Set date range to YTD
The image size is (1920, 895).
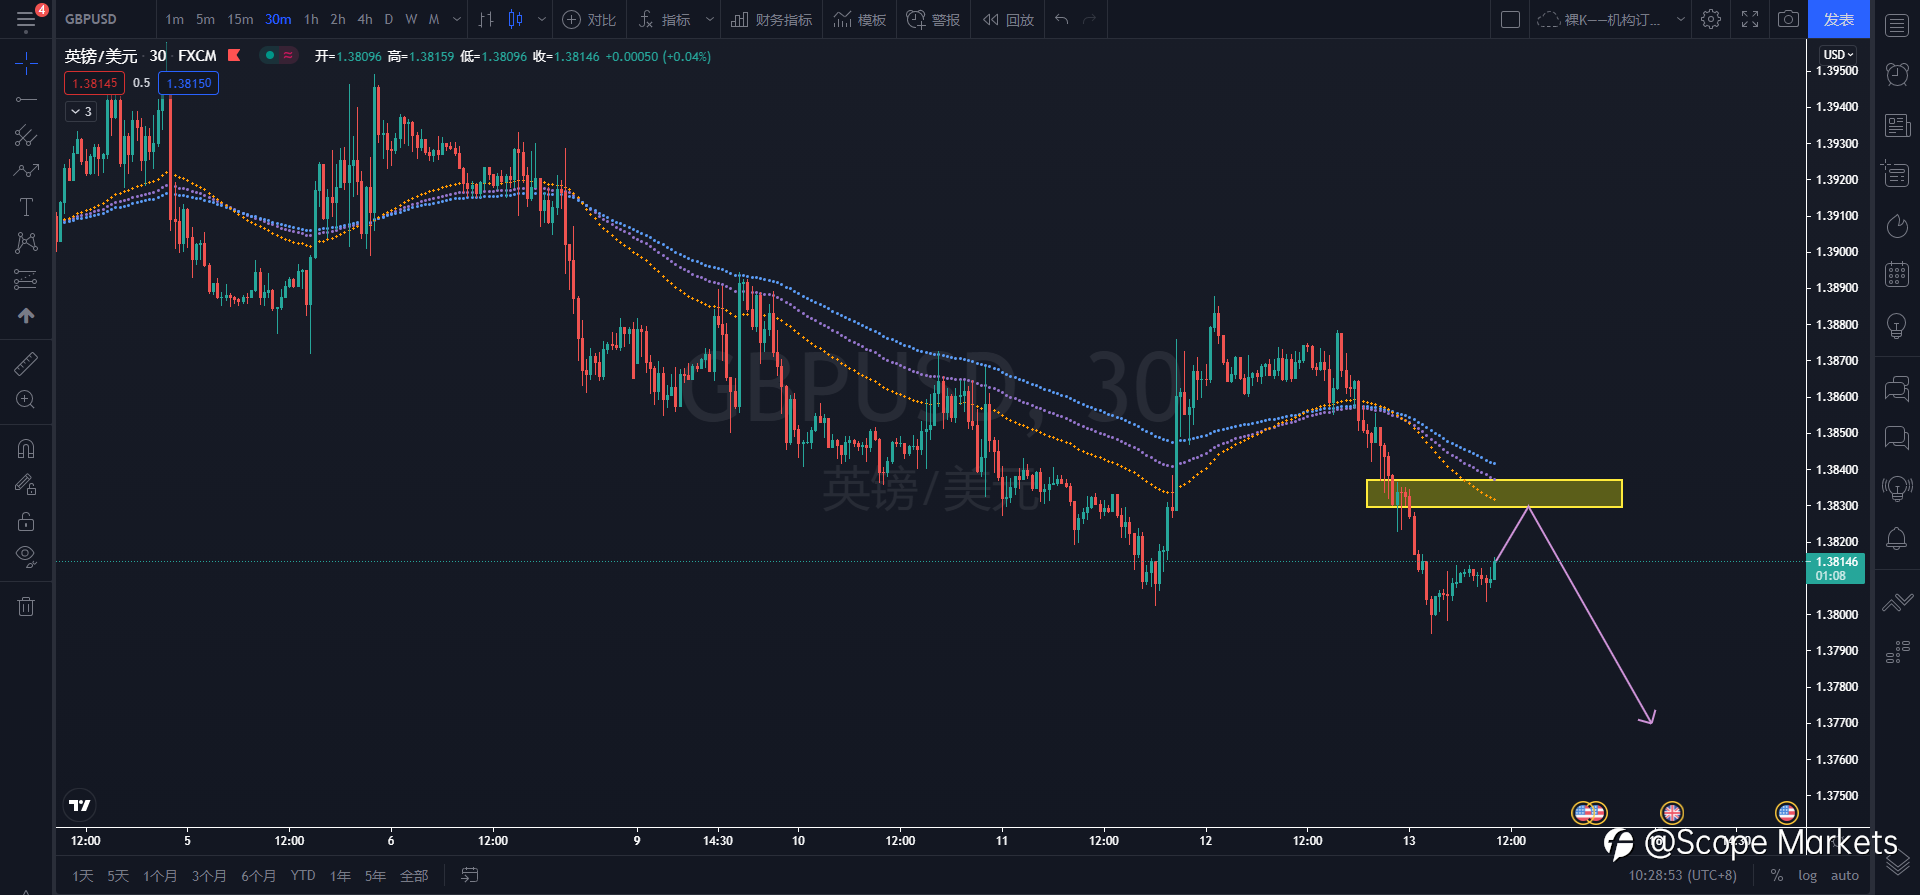pyautogui.click(x=303, y=876)
